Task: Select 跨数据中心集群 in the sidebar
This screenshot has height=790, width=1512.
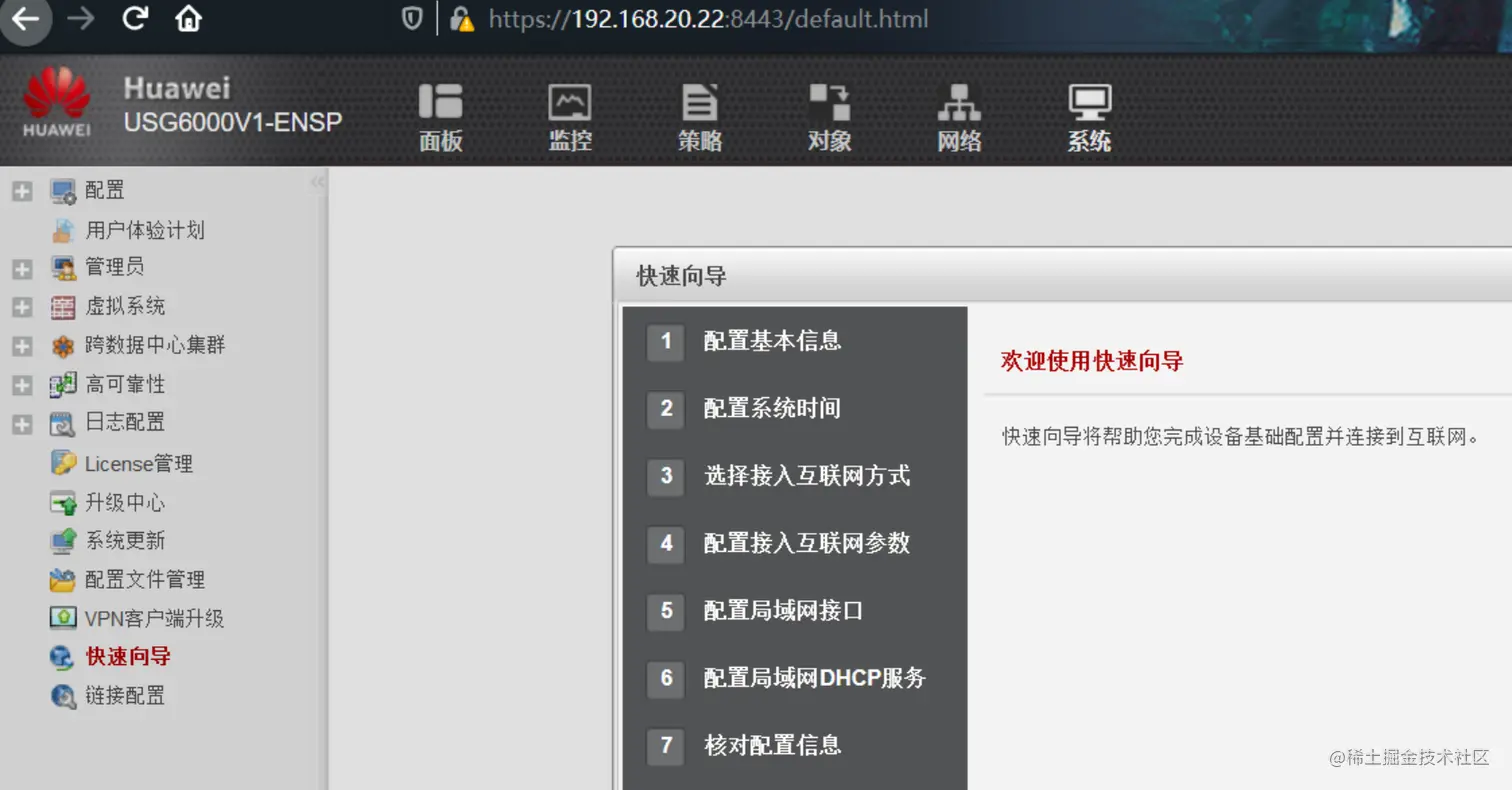Action: (155, 345)
